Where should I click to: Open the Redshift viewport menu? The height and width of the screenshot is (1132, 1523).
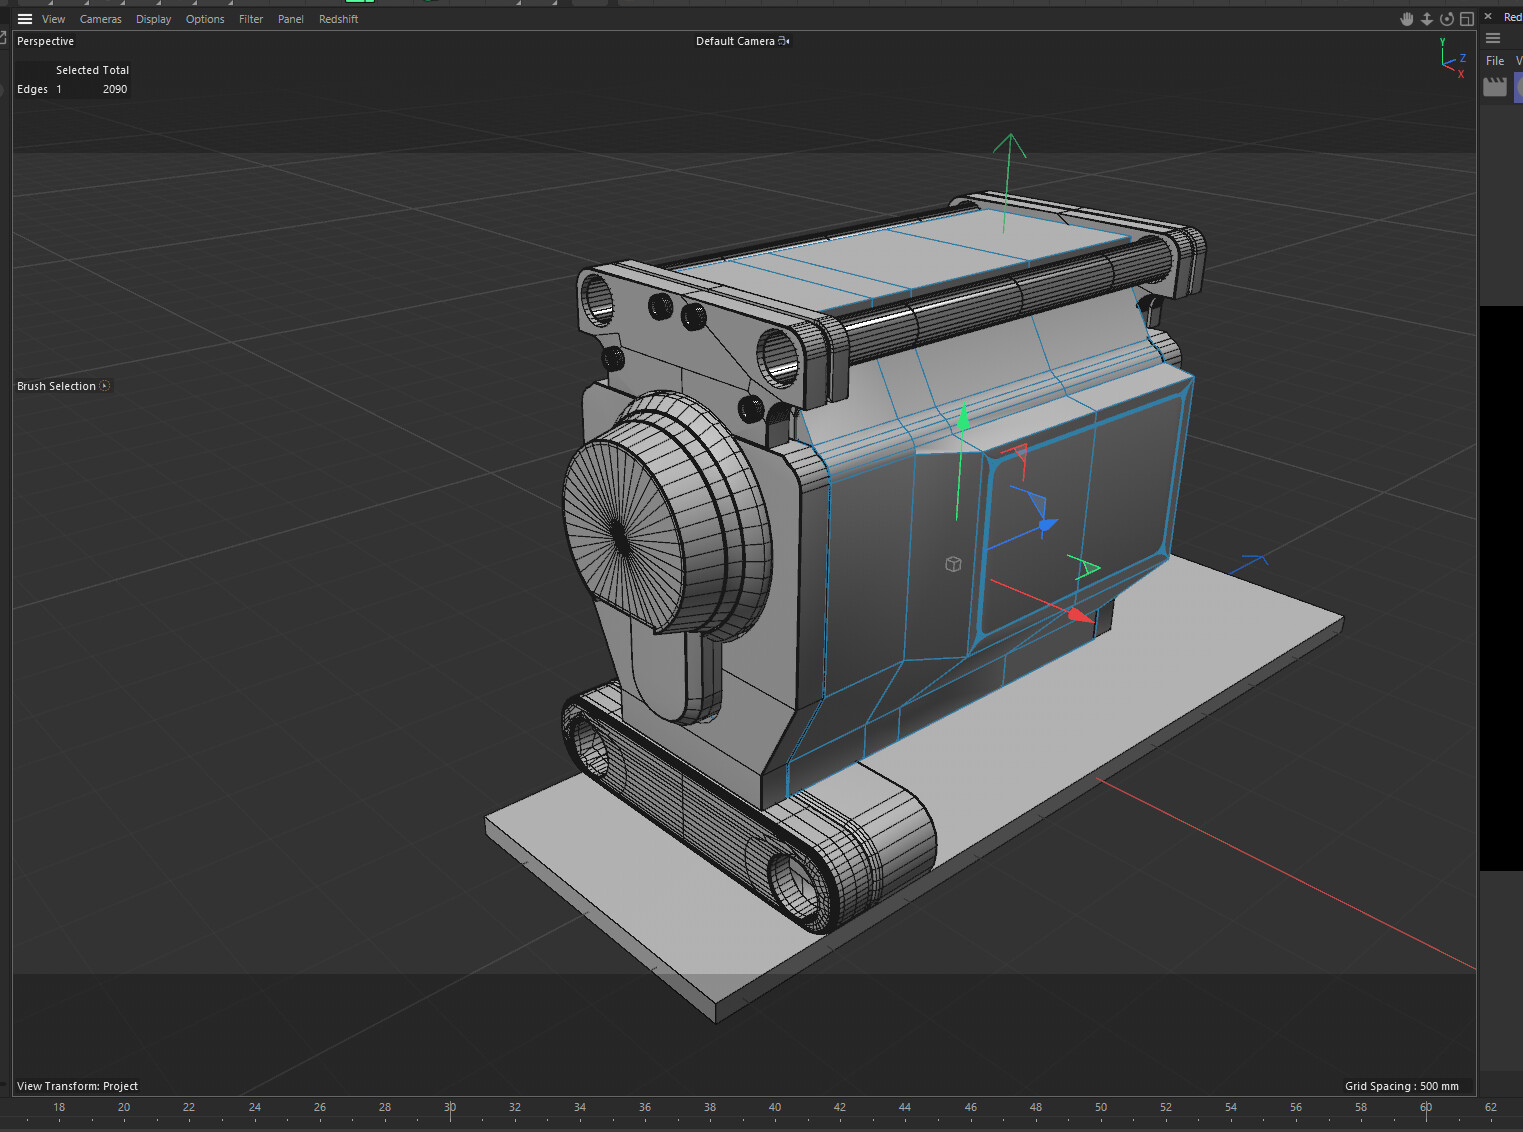(338, 19)
